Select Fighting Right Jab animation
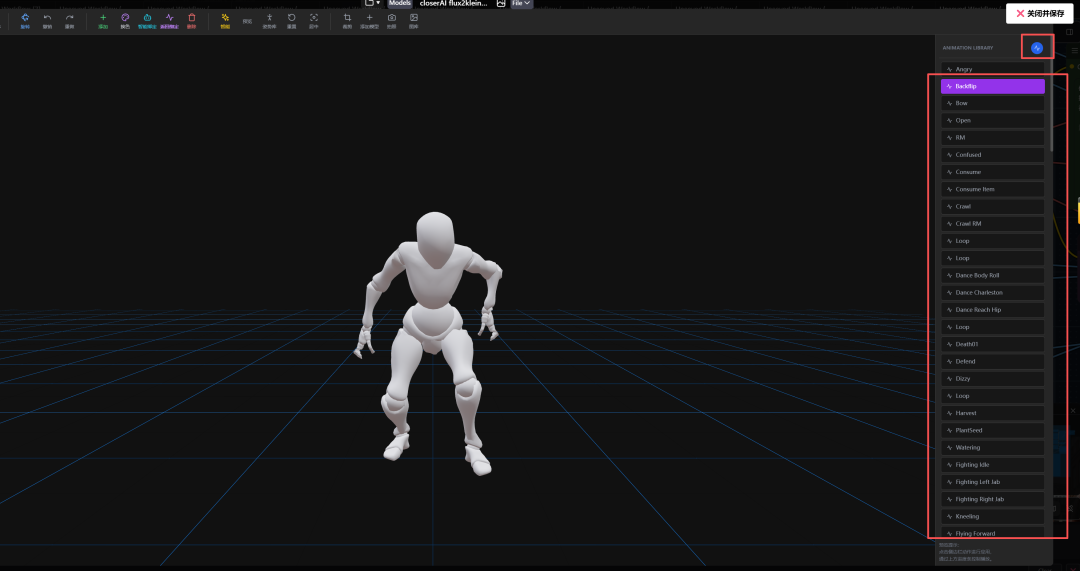Viewport: 1080px width, 571px height. [x=993, y=499]
